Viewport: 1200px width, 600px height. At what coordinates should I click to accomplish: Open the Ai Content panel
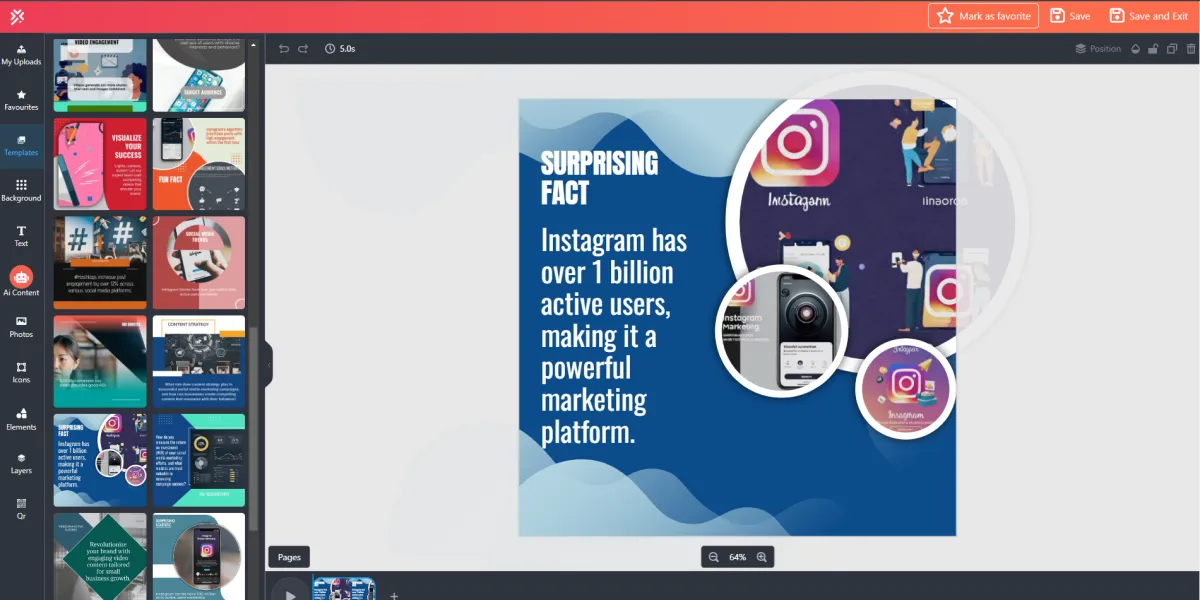21,282
